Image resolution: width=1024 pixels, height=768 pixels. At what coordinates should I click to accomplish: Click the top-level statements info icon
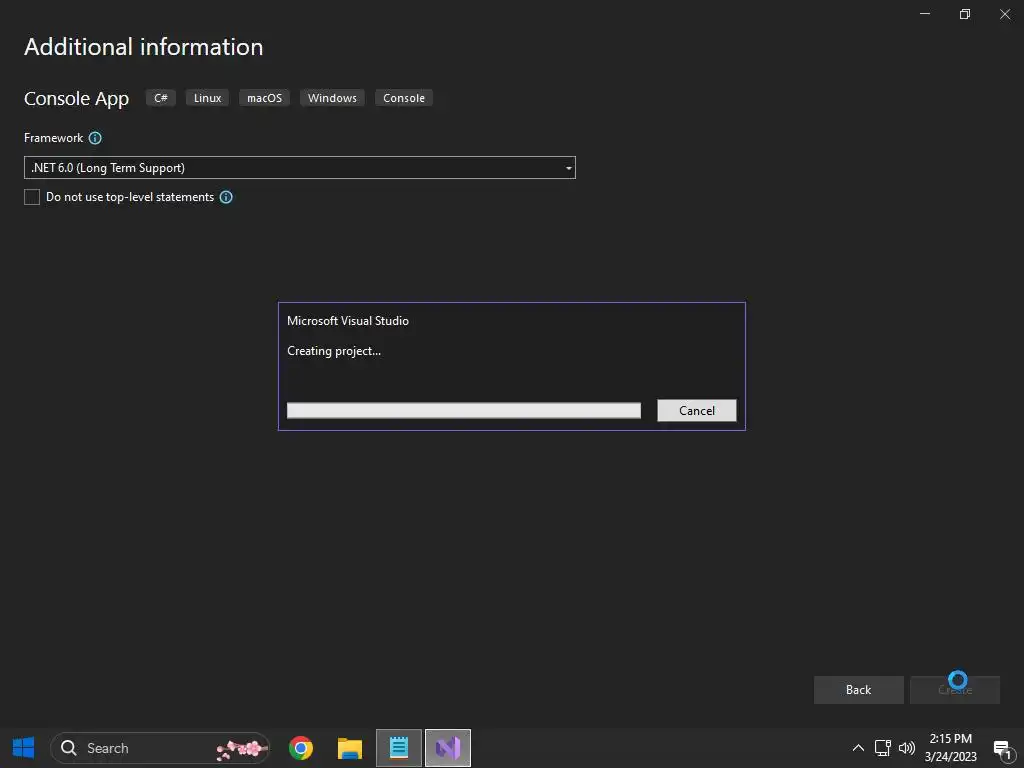pyautogui.click(x=226, y=197)
